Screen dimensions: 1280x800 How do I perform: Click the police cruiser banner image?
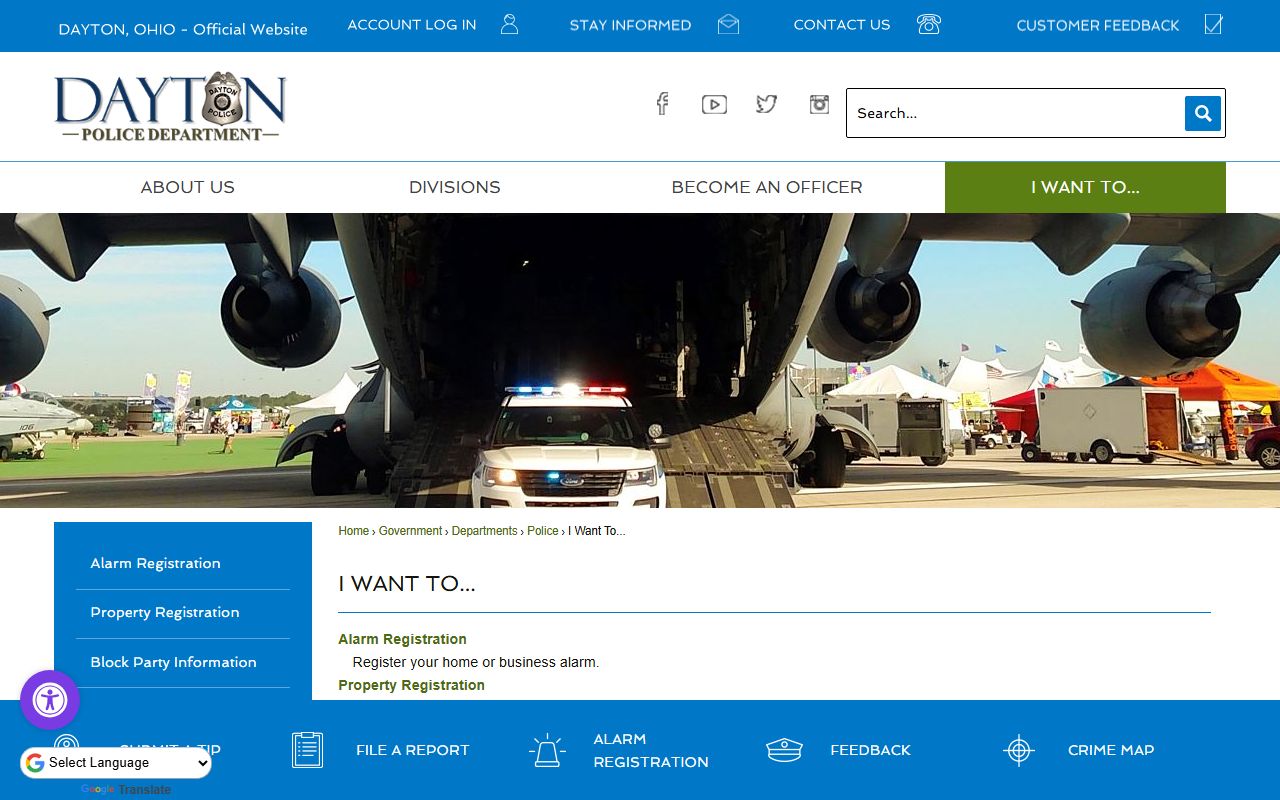tap(640, 360)
